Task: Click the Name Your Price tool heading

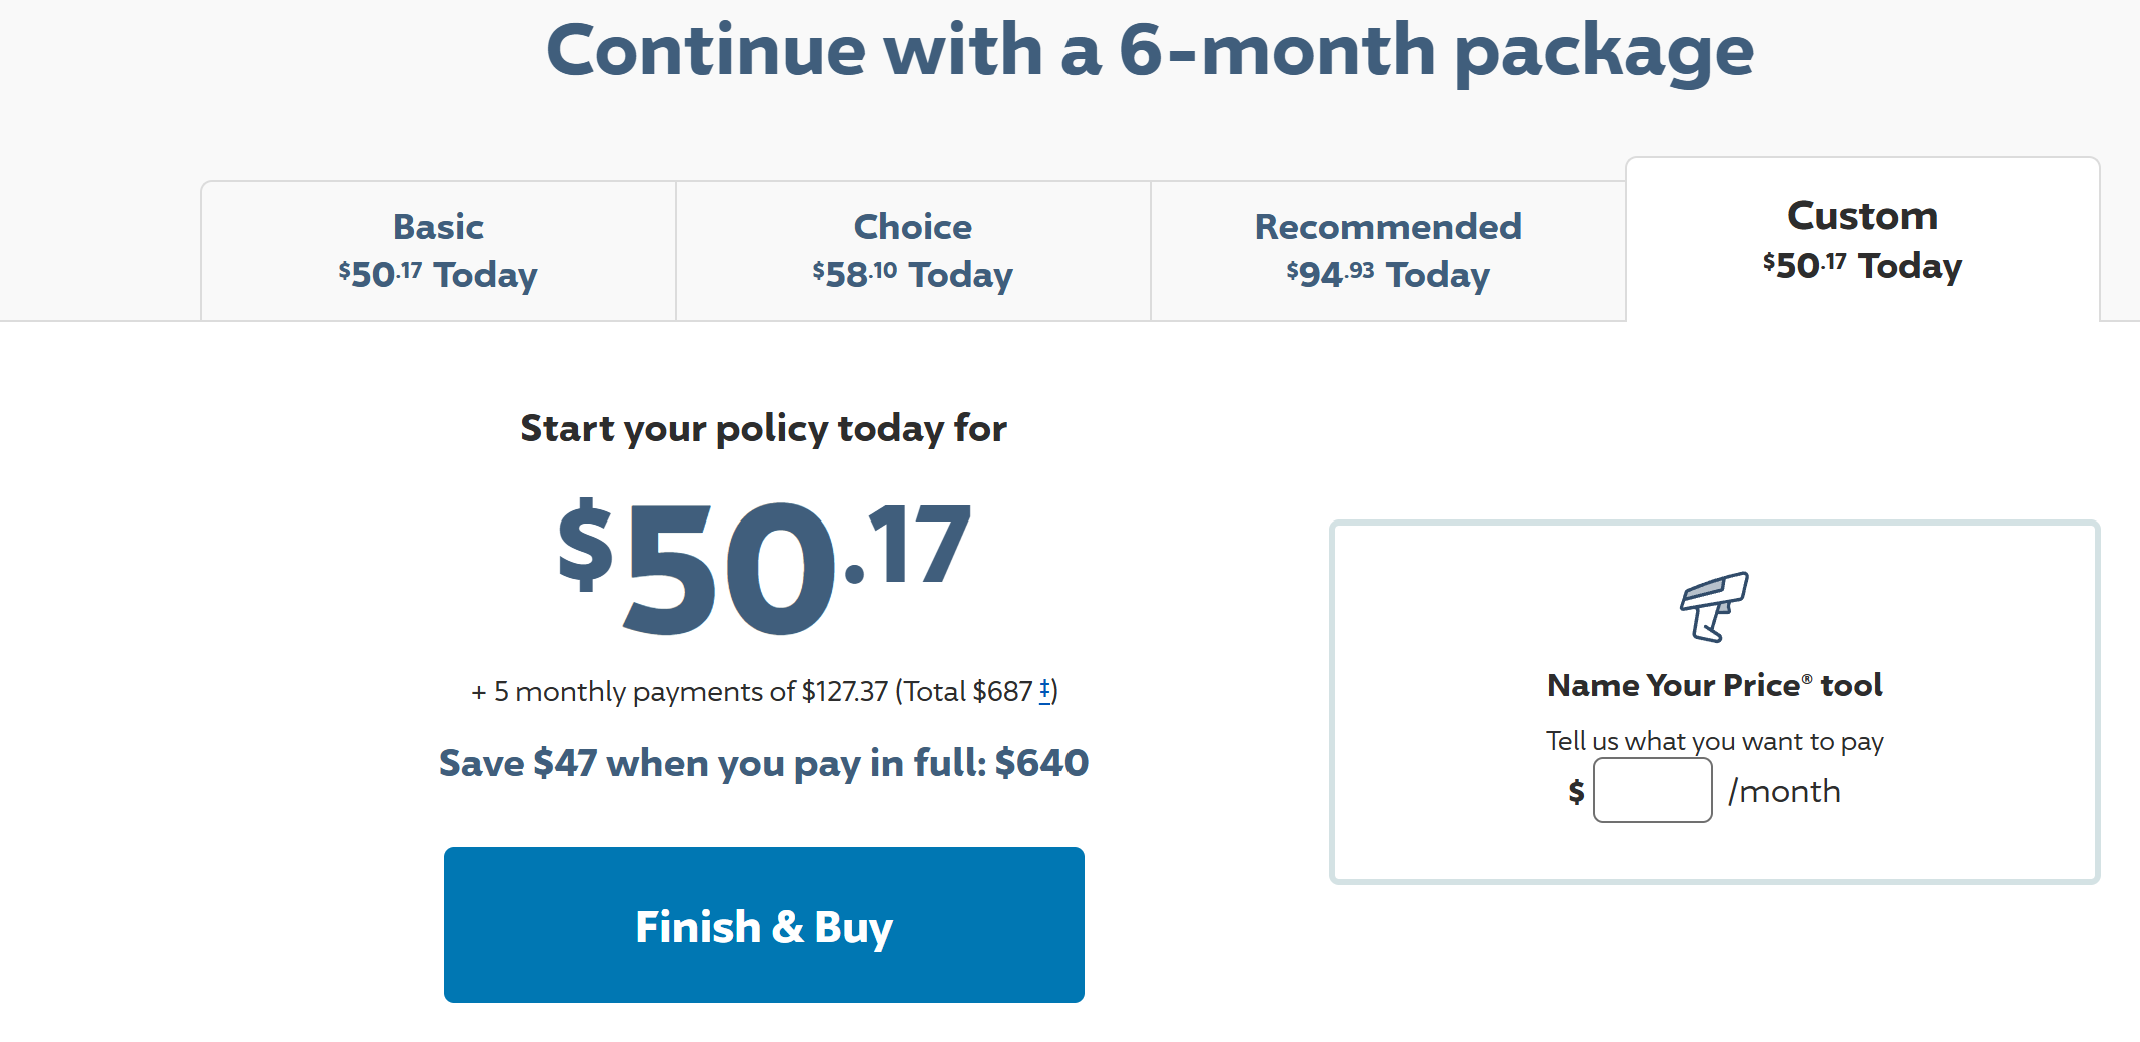Action: coord(1714,685)
